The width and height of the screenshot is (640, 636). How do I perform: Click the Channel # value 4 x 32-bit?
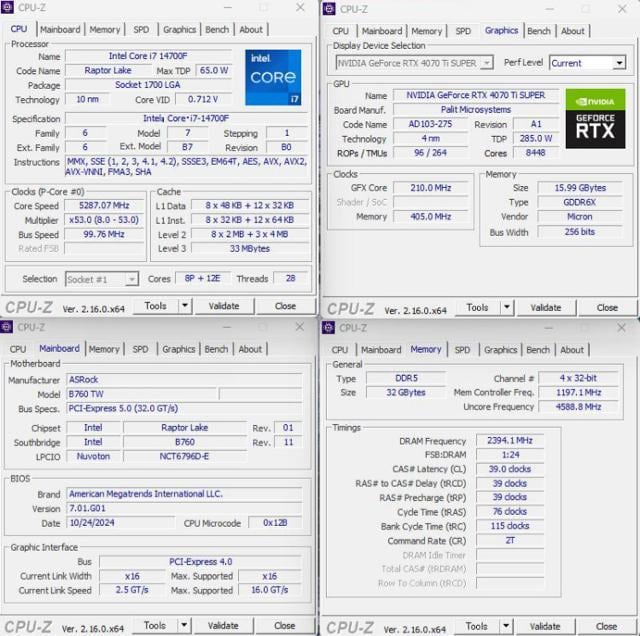578,378
